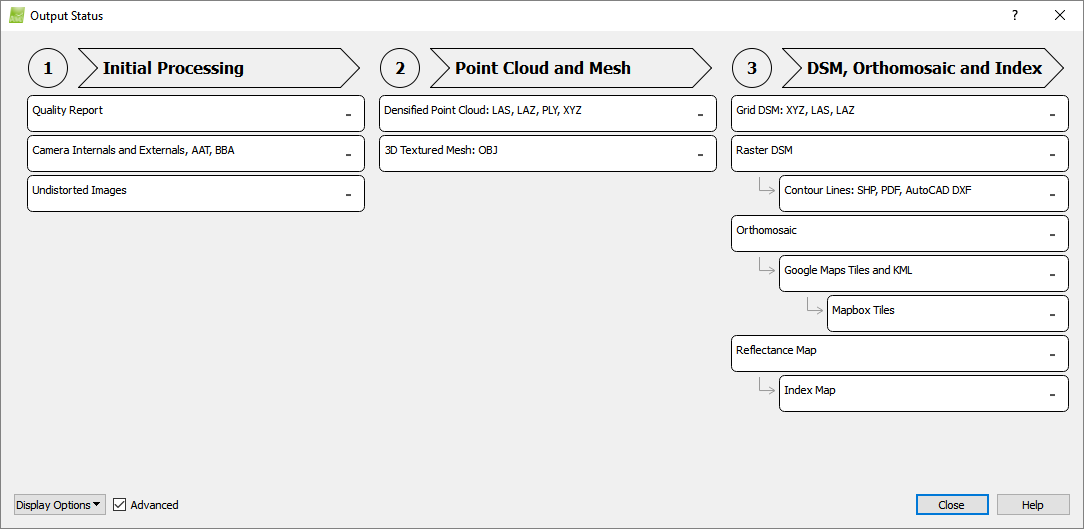This screenshot has width=1084, height=529.
Task: Click the step 3 circle icon
Action: pyautogui.click(x=752, y=68)
